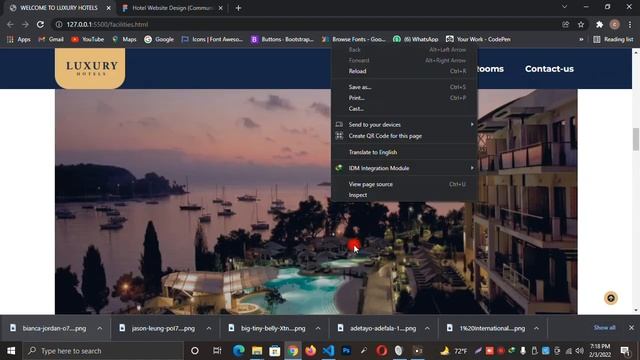Open the tab search dropdown arrow

564,7
